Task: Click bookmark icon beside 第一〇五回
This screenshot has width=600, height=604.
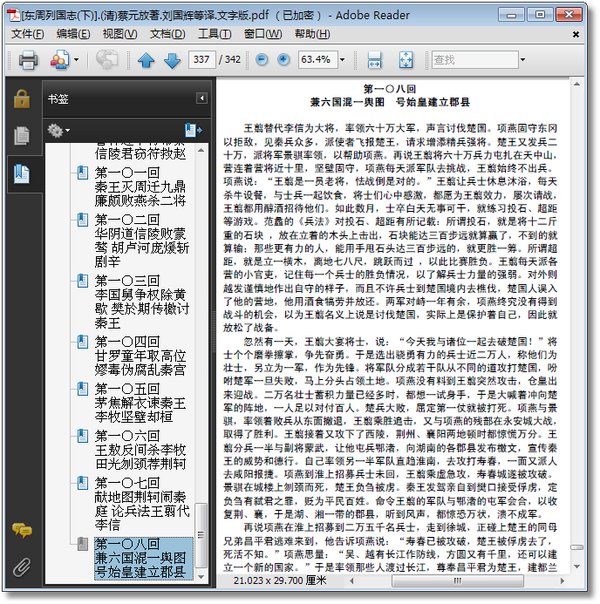Action: [82, 389]
